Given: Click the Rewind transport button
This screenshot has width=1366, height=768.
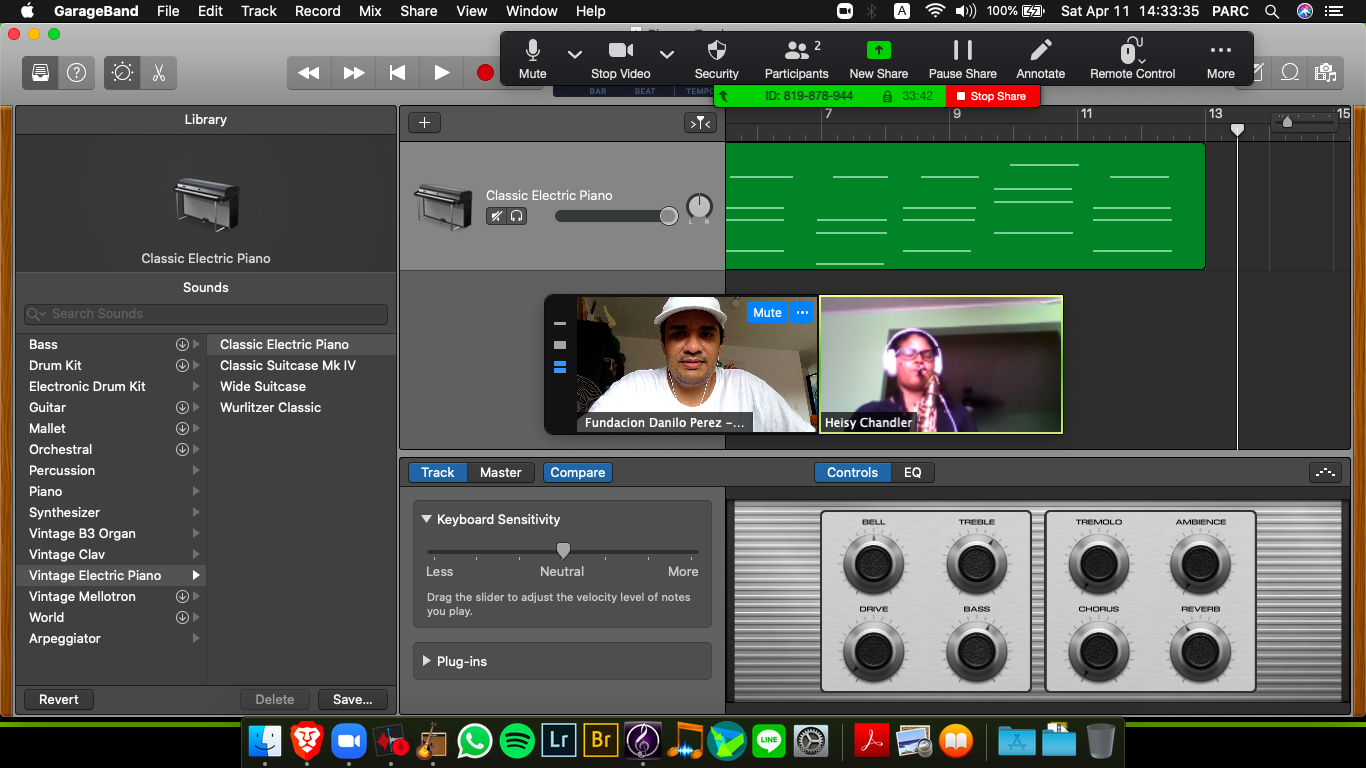Looking at the screenshot, I should tap(309, 73).
